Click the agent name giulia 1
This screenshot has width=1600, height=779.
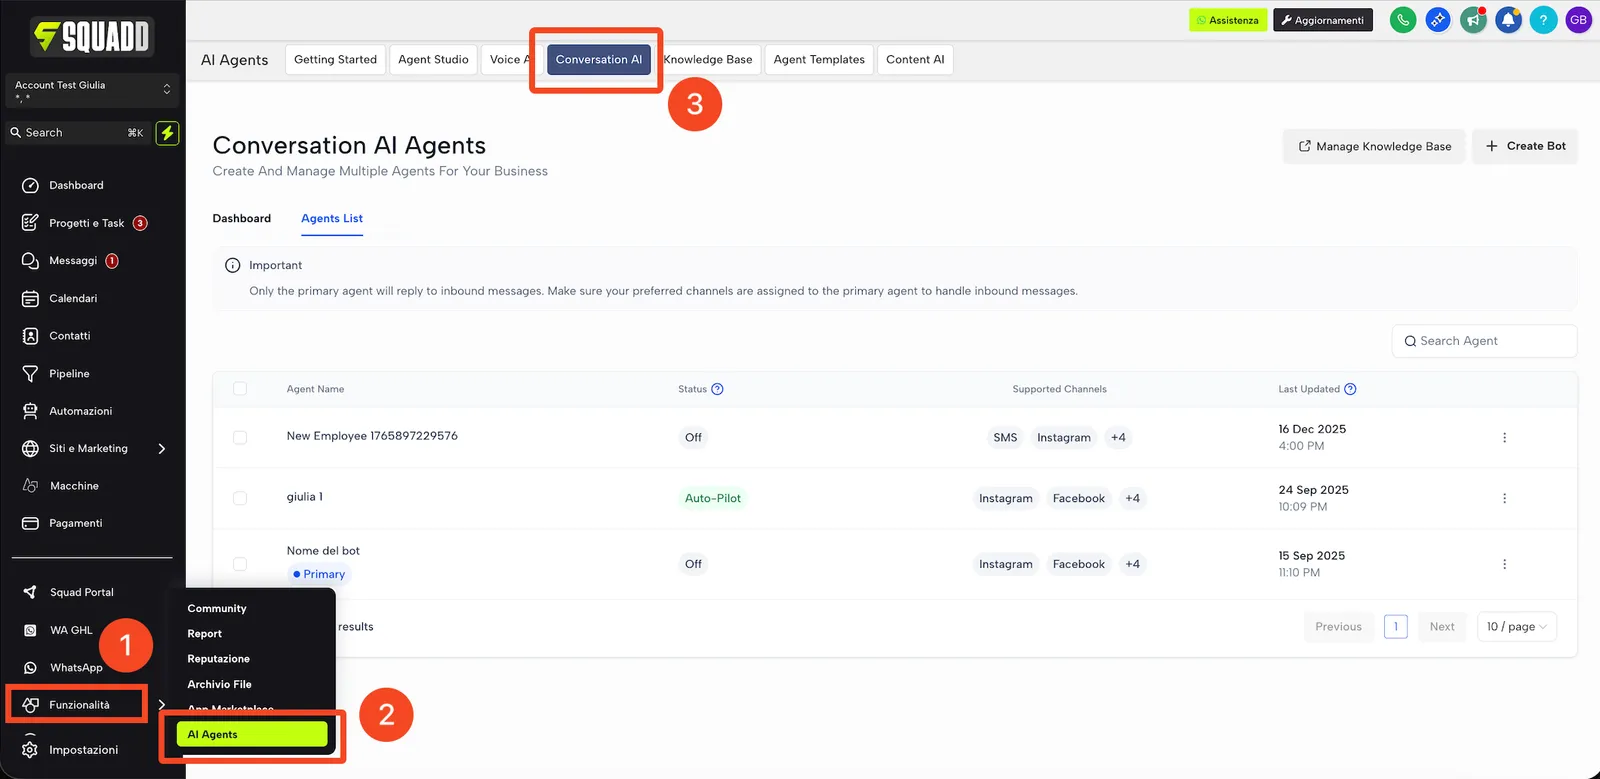click(305, 497)
